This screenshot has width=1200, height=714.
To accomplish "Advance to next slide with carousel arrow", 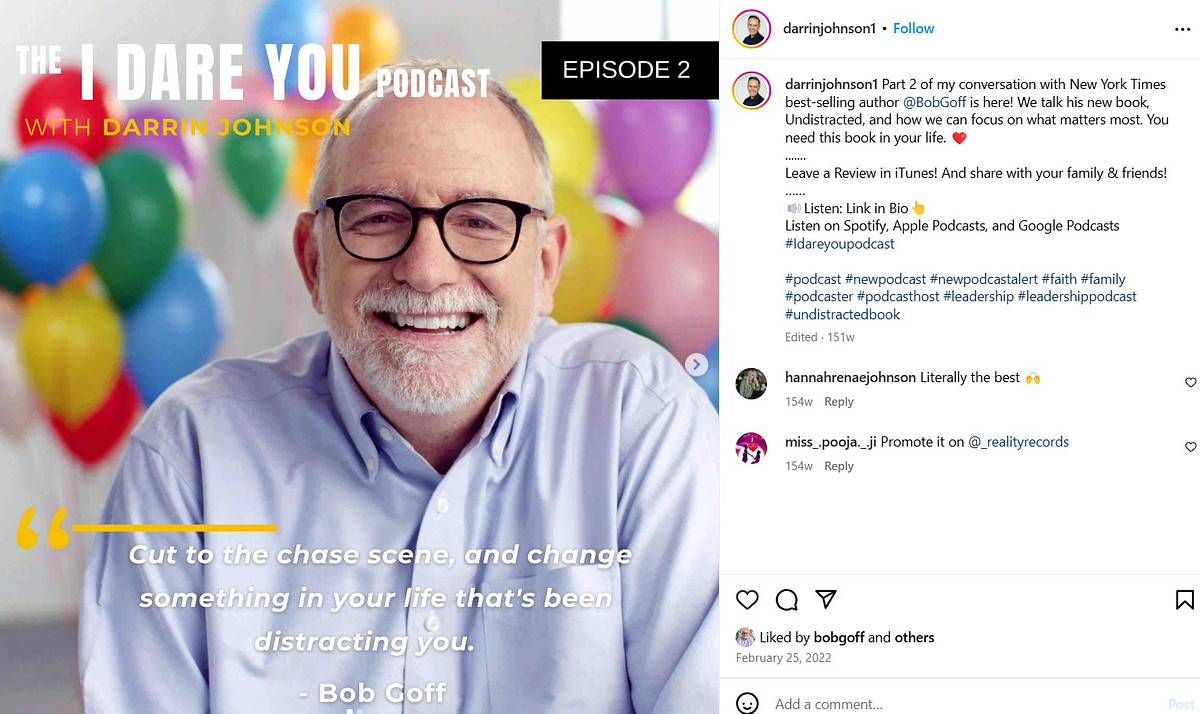I will coord(697,365).
